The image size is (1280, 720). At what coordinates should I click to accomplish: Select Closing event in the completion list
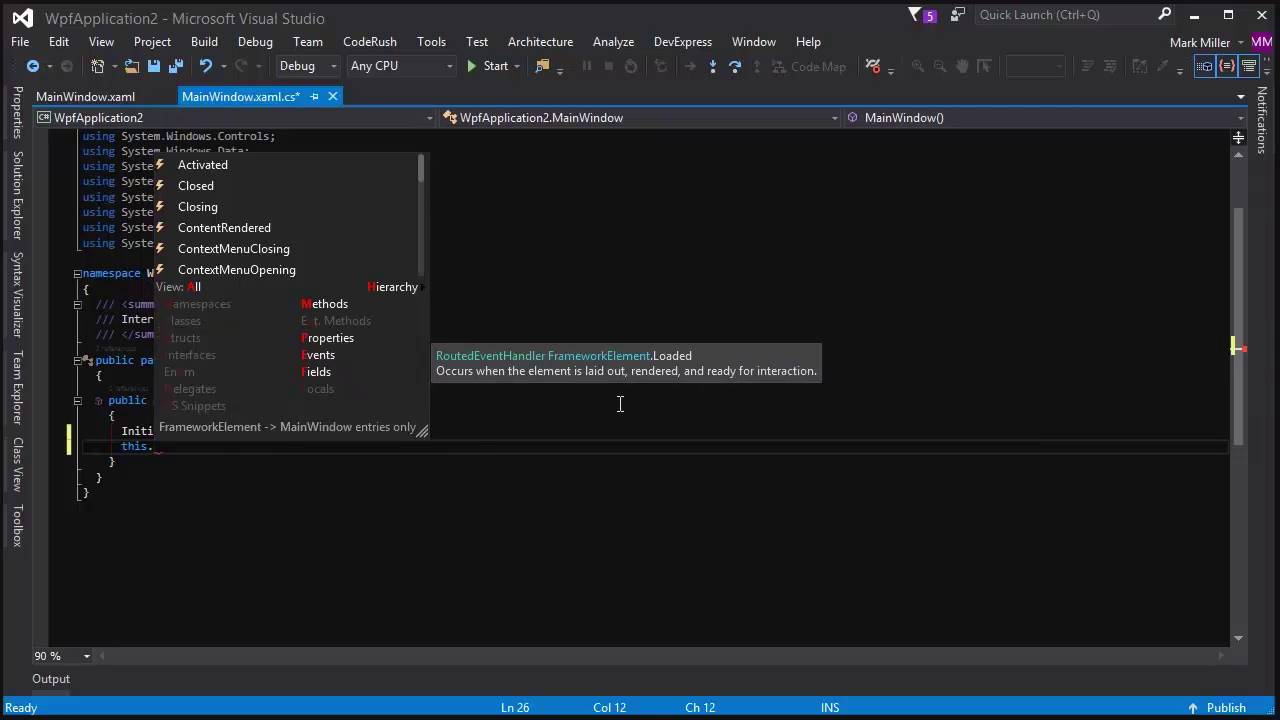[x=285, y=207]
